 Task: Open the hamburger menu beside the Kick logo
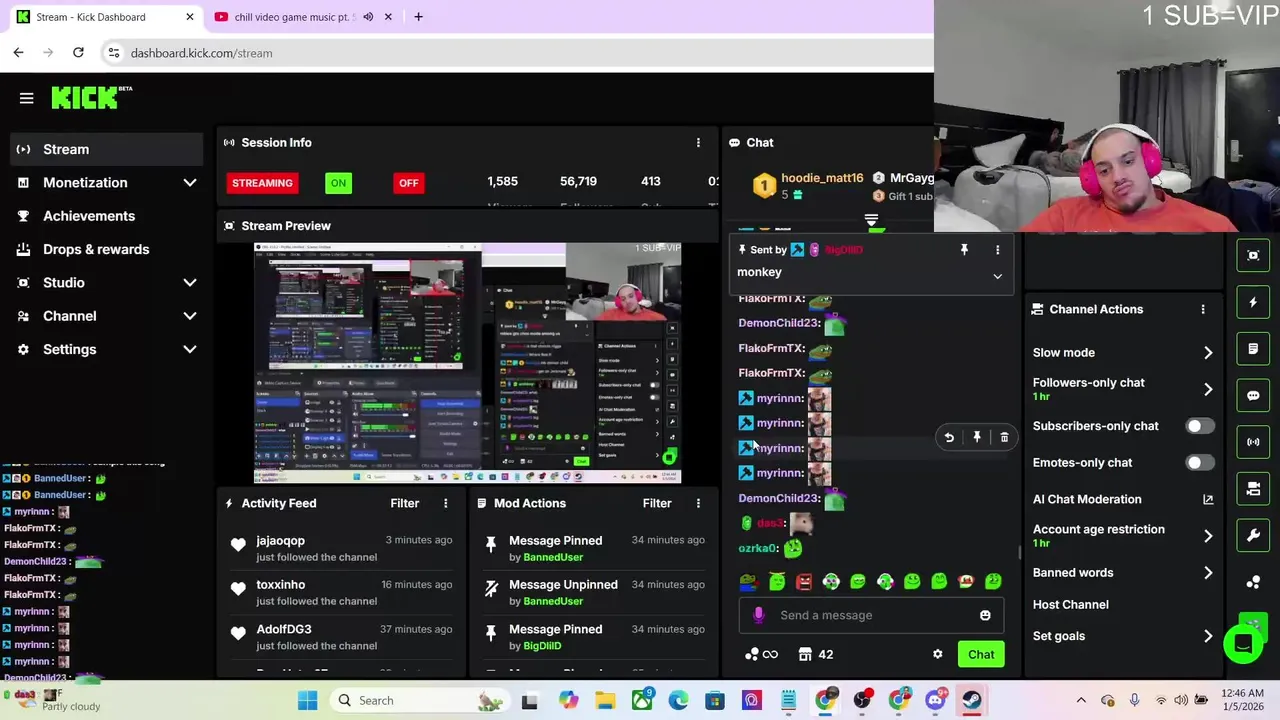pos(27,98)
